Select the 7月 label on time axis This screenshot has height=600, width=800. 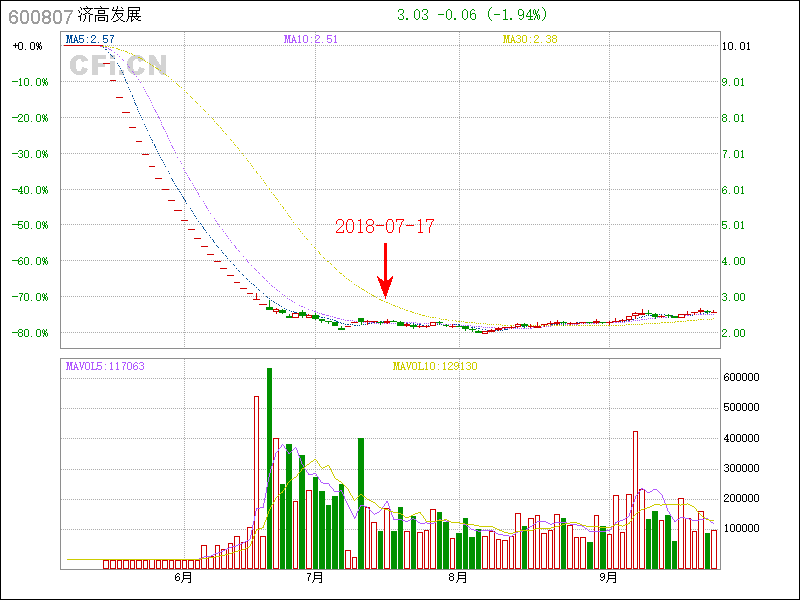(x=315, y=578)
